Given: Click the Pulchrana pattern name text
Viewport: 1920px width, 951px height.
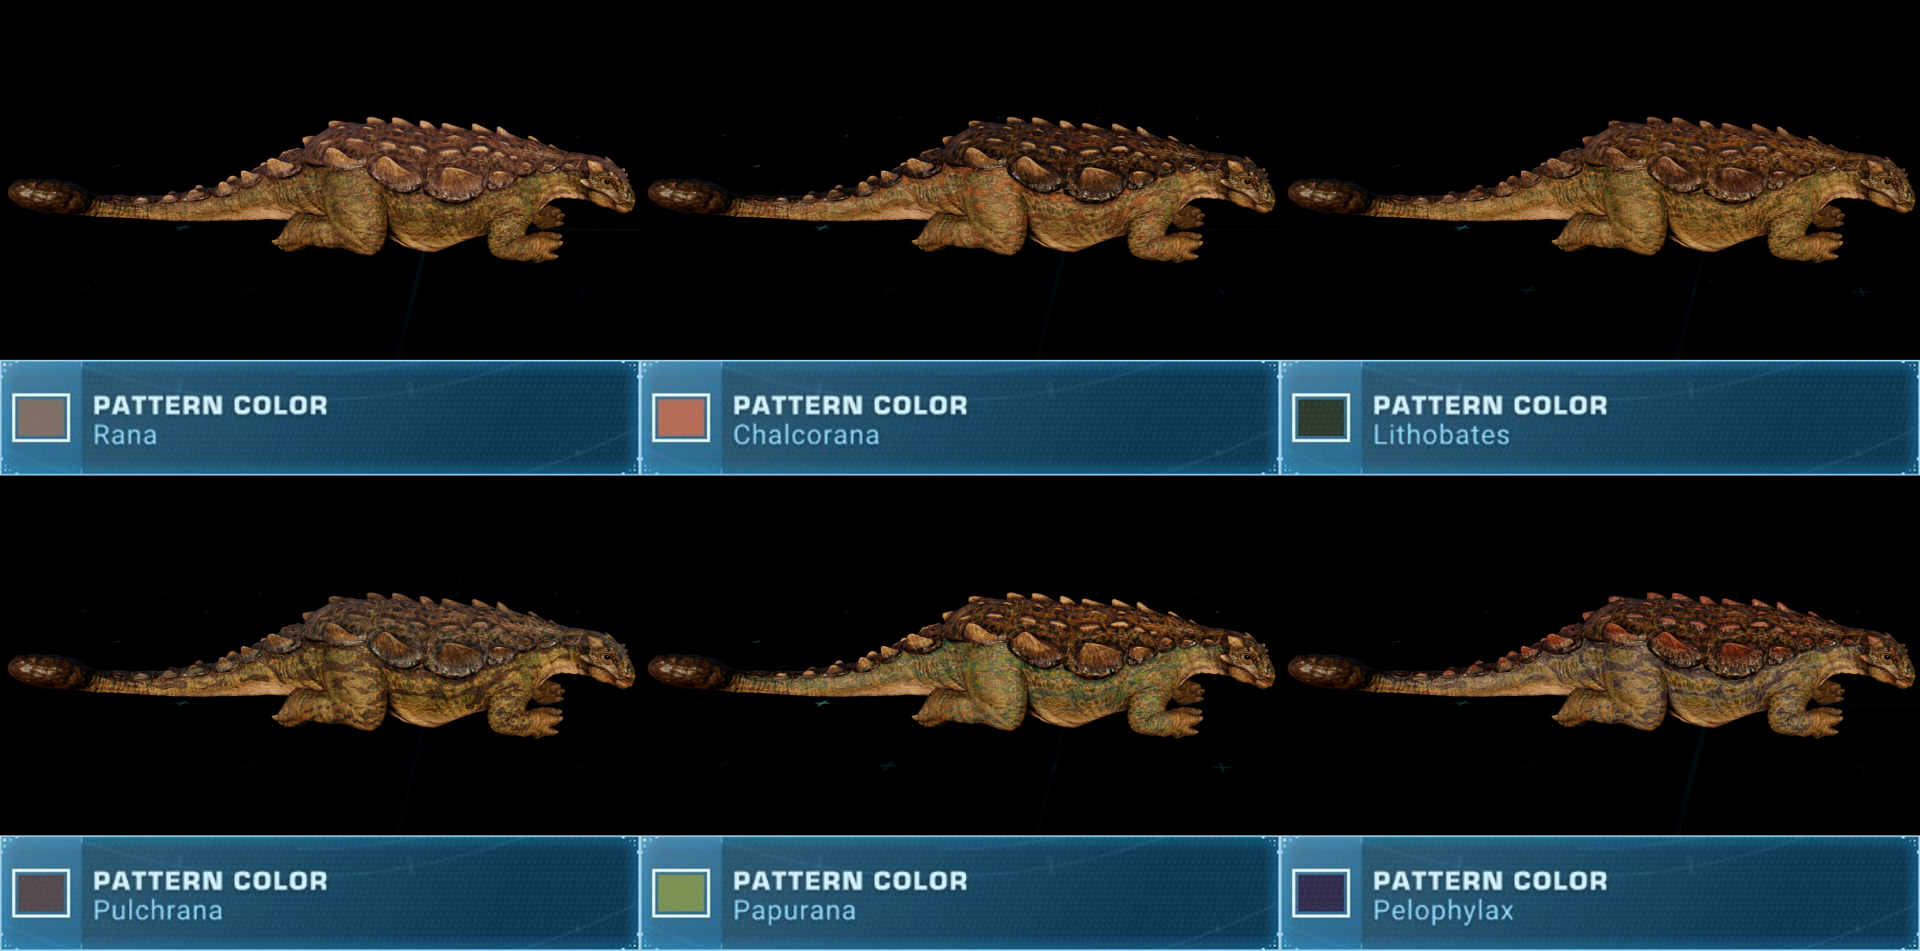Looking at the screenshot, I should pyautogui.click(x=158, y=910).
